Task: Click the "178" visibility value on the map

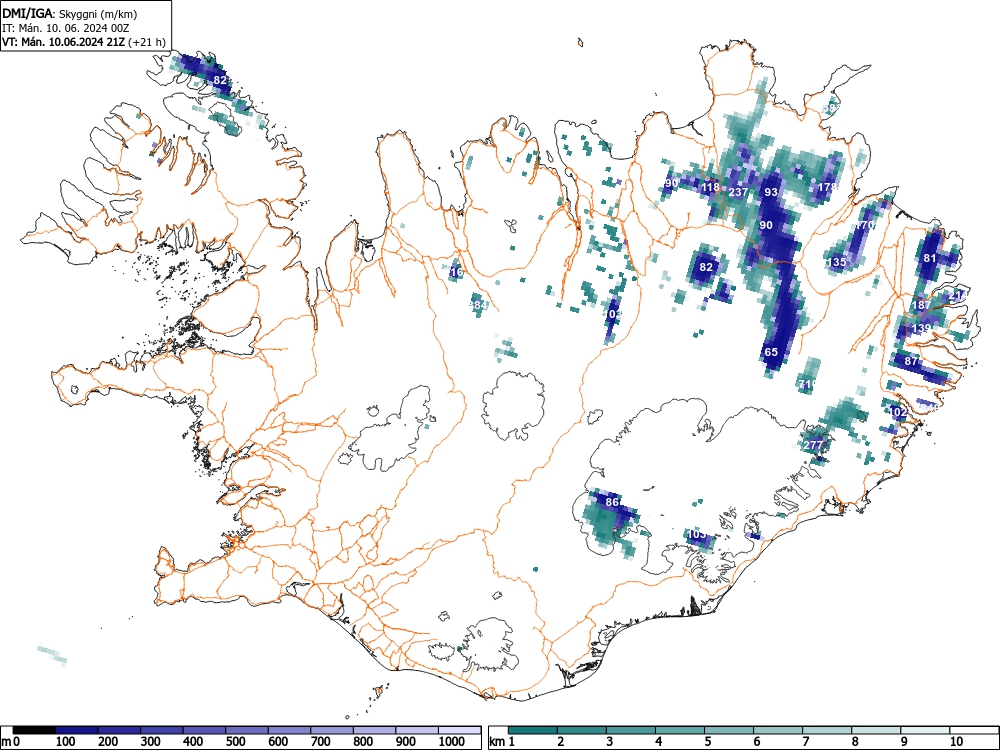Action: point(827,187)
